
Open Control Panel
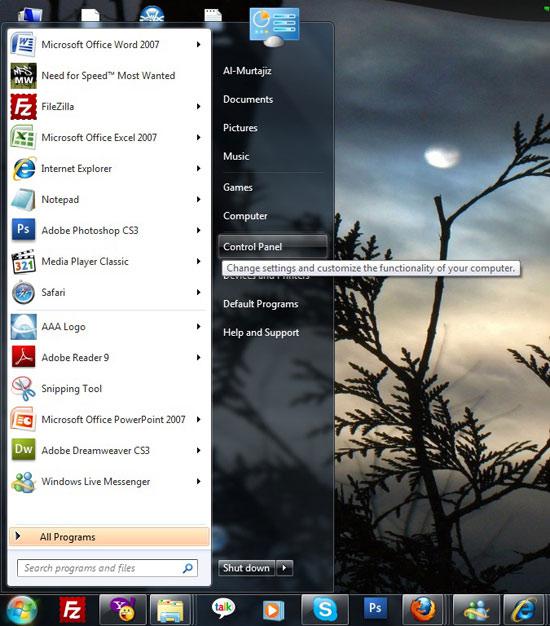coord(273,247)
